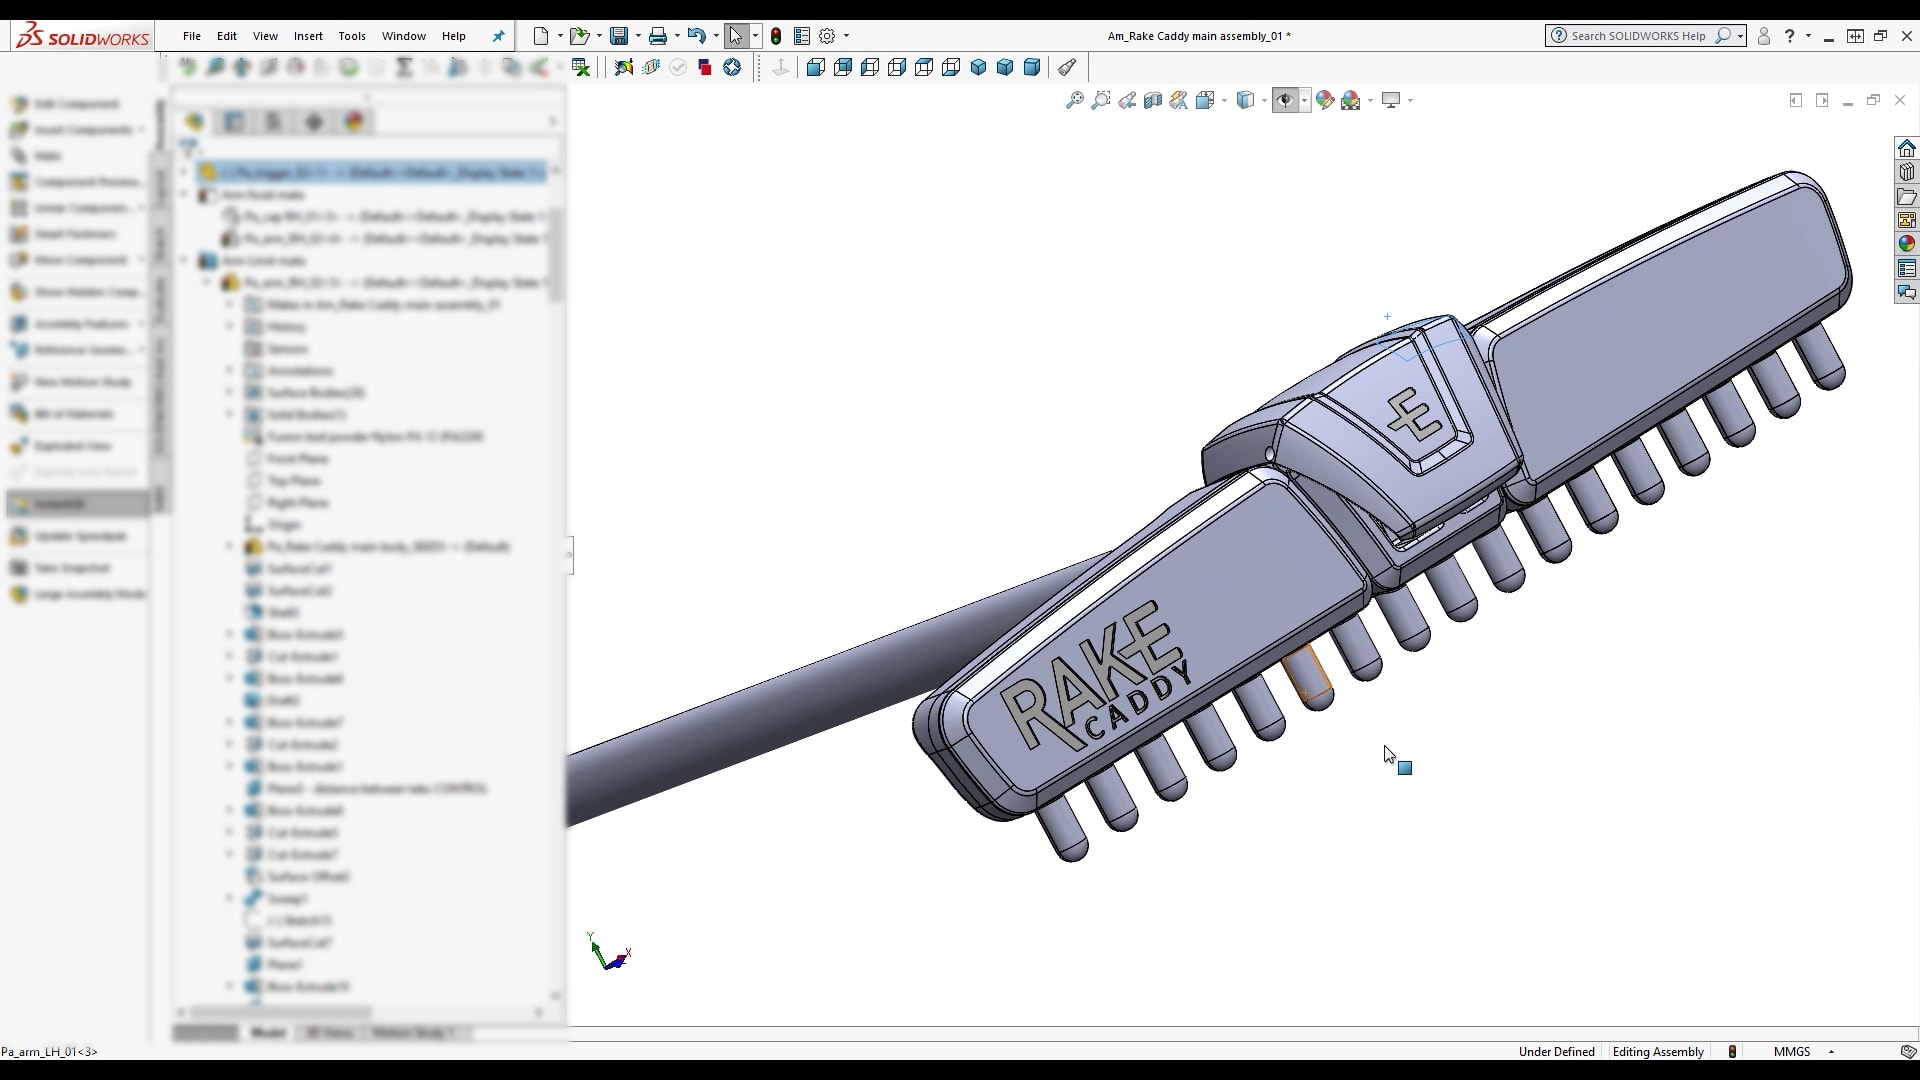Toggle the menu bar pin
This screenshot has width=1920, height=1080.
pyautogui.click(x=497, y=36)
